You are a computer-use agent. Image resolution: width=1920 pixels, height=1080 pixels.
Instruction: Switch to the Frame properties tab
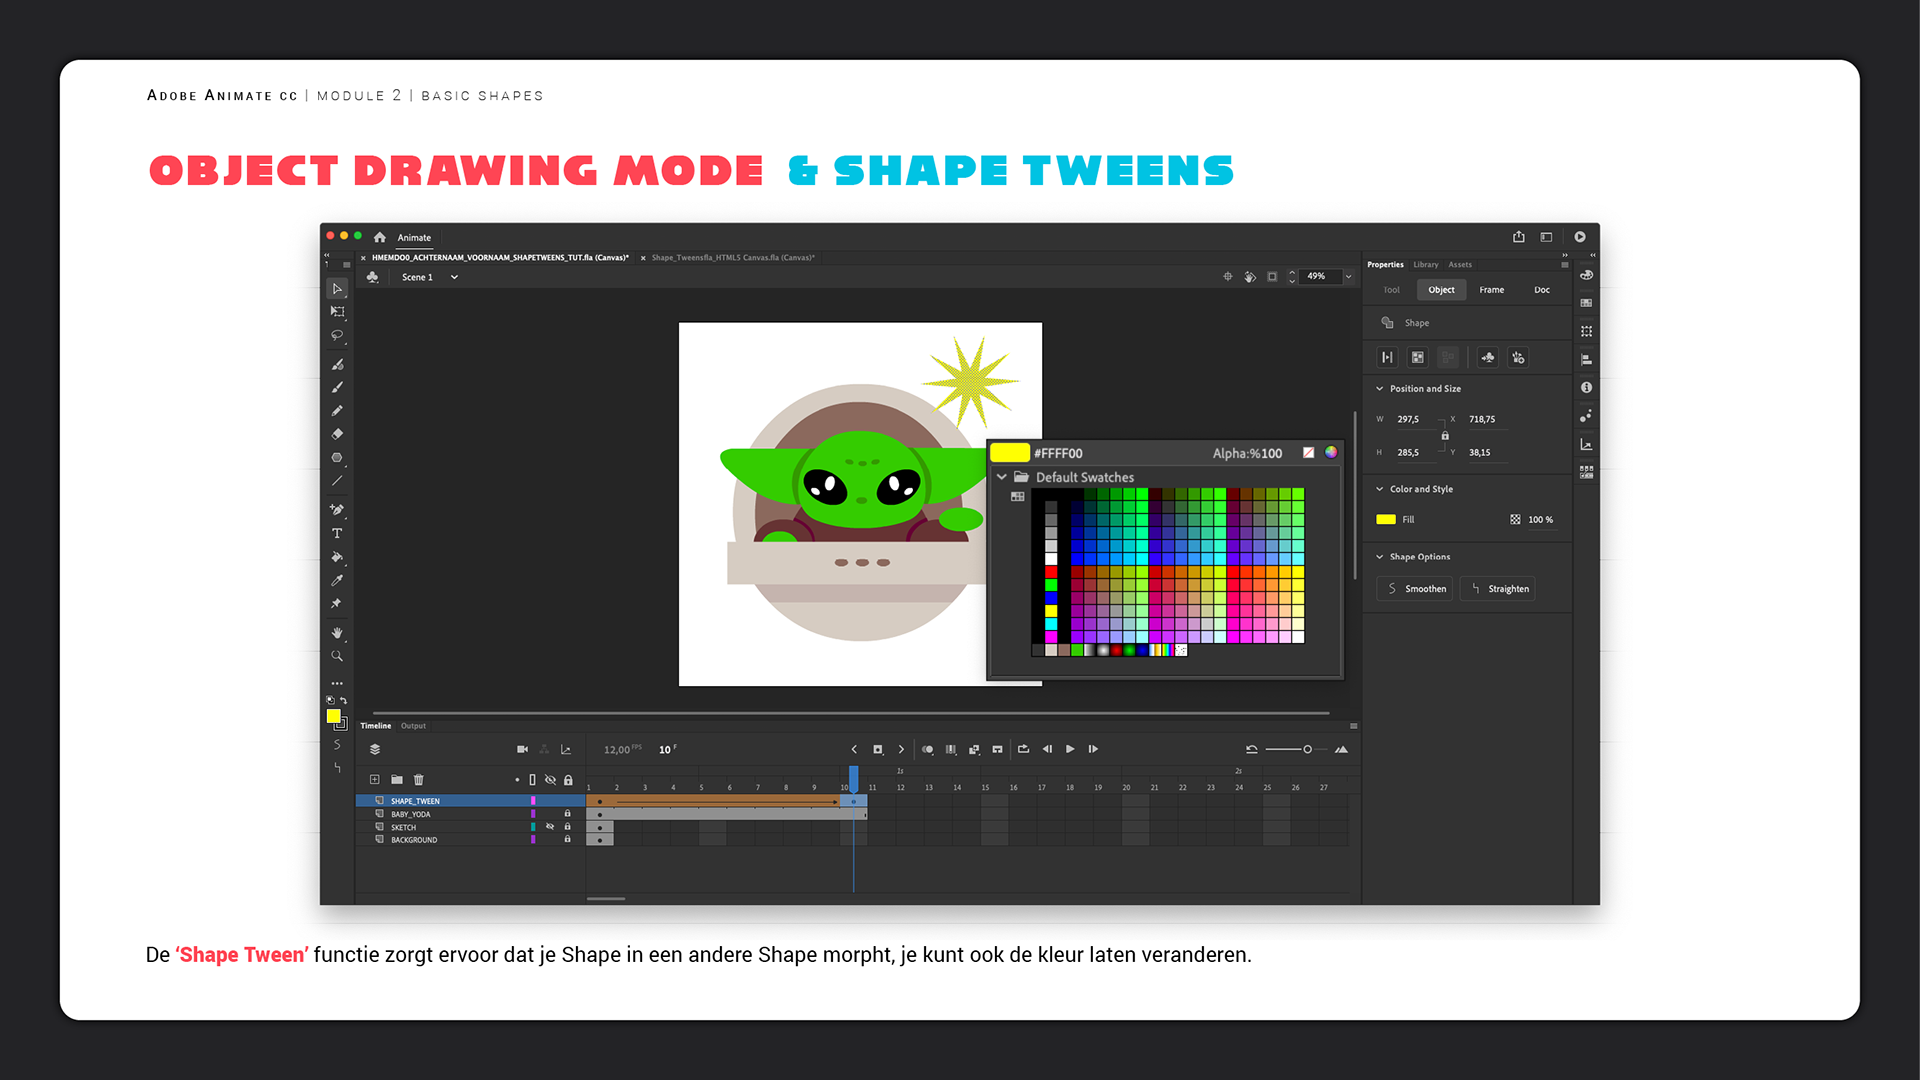click(1491, 290)
